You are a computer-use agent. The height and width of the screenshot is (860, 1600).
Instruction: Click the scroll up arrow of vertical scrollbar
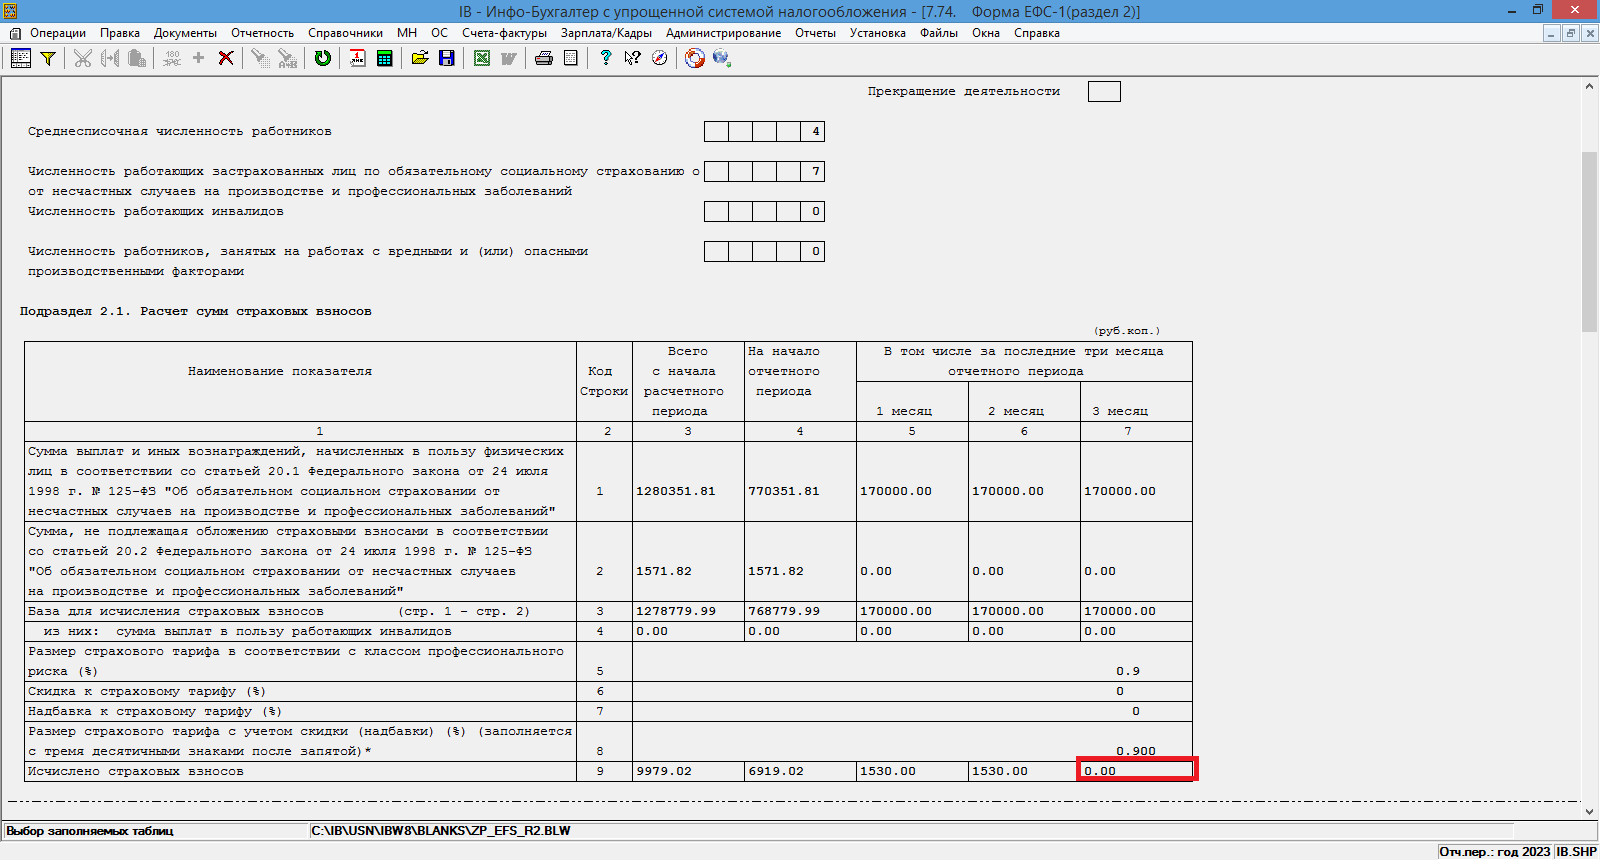point(1589,87)
